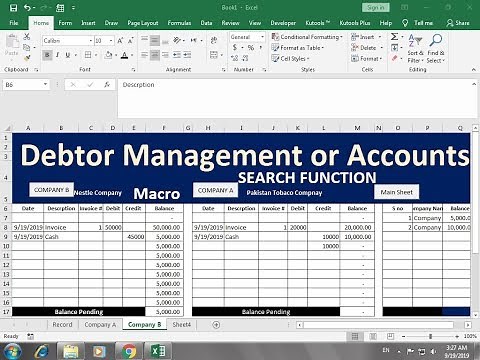
Task: Switch to the Developer ribbon tab
Action: [x=283, y=23]
